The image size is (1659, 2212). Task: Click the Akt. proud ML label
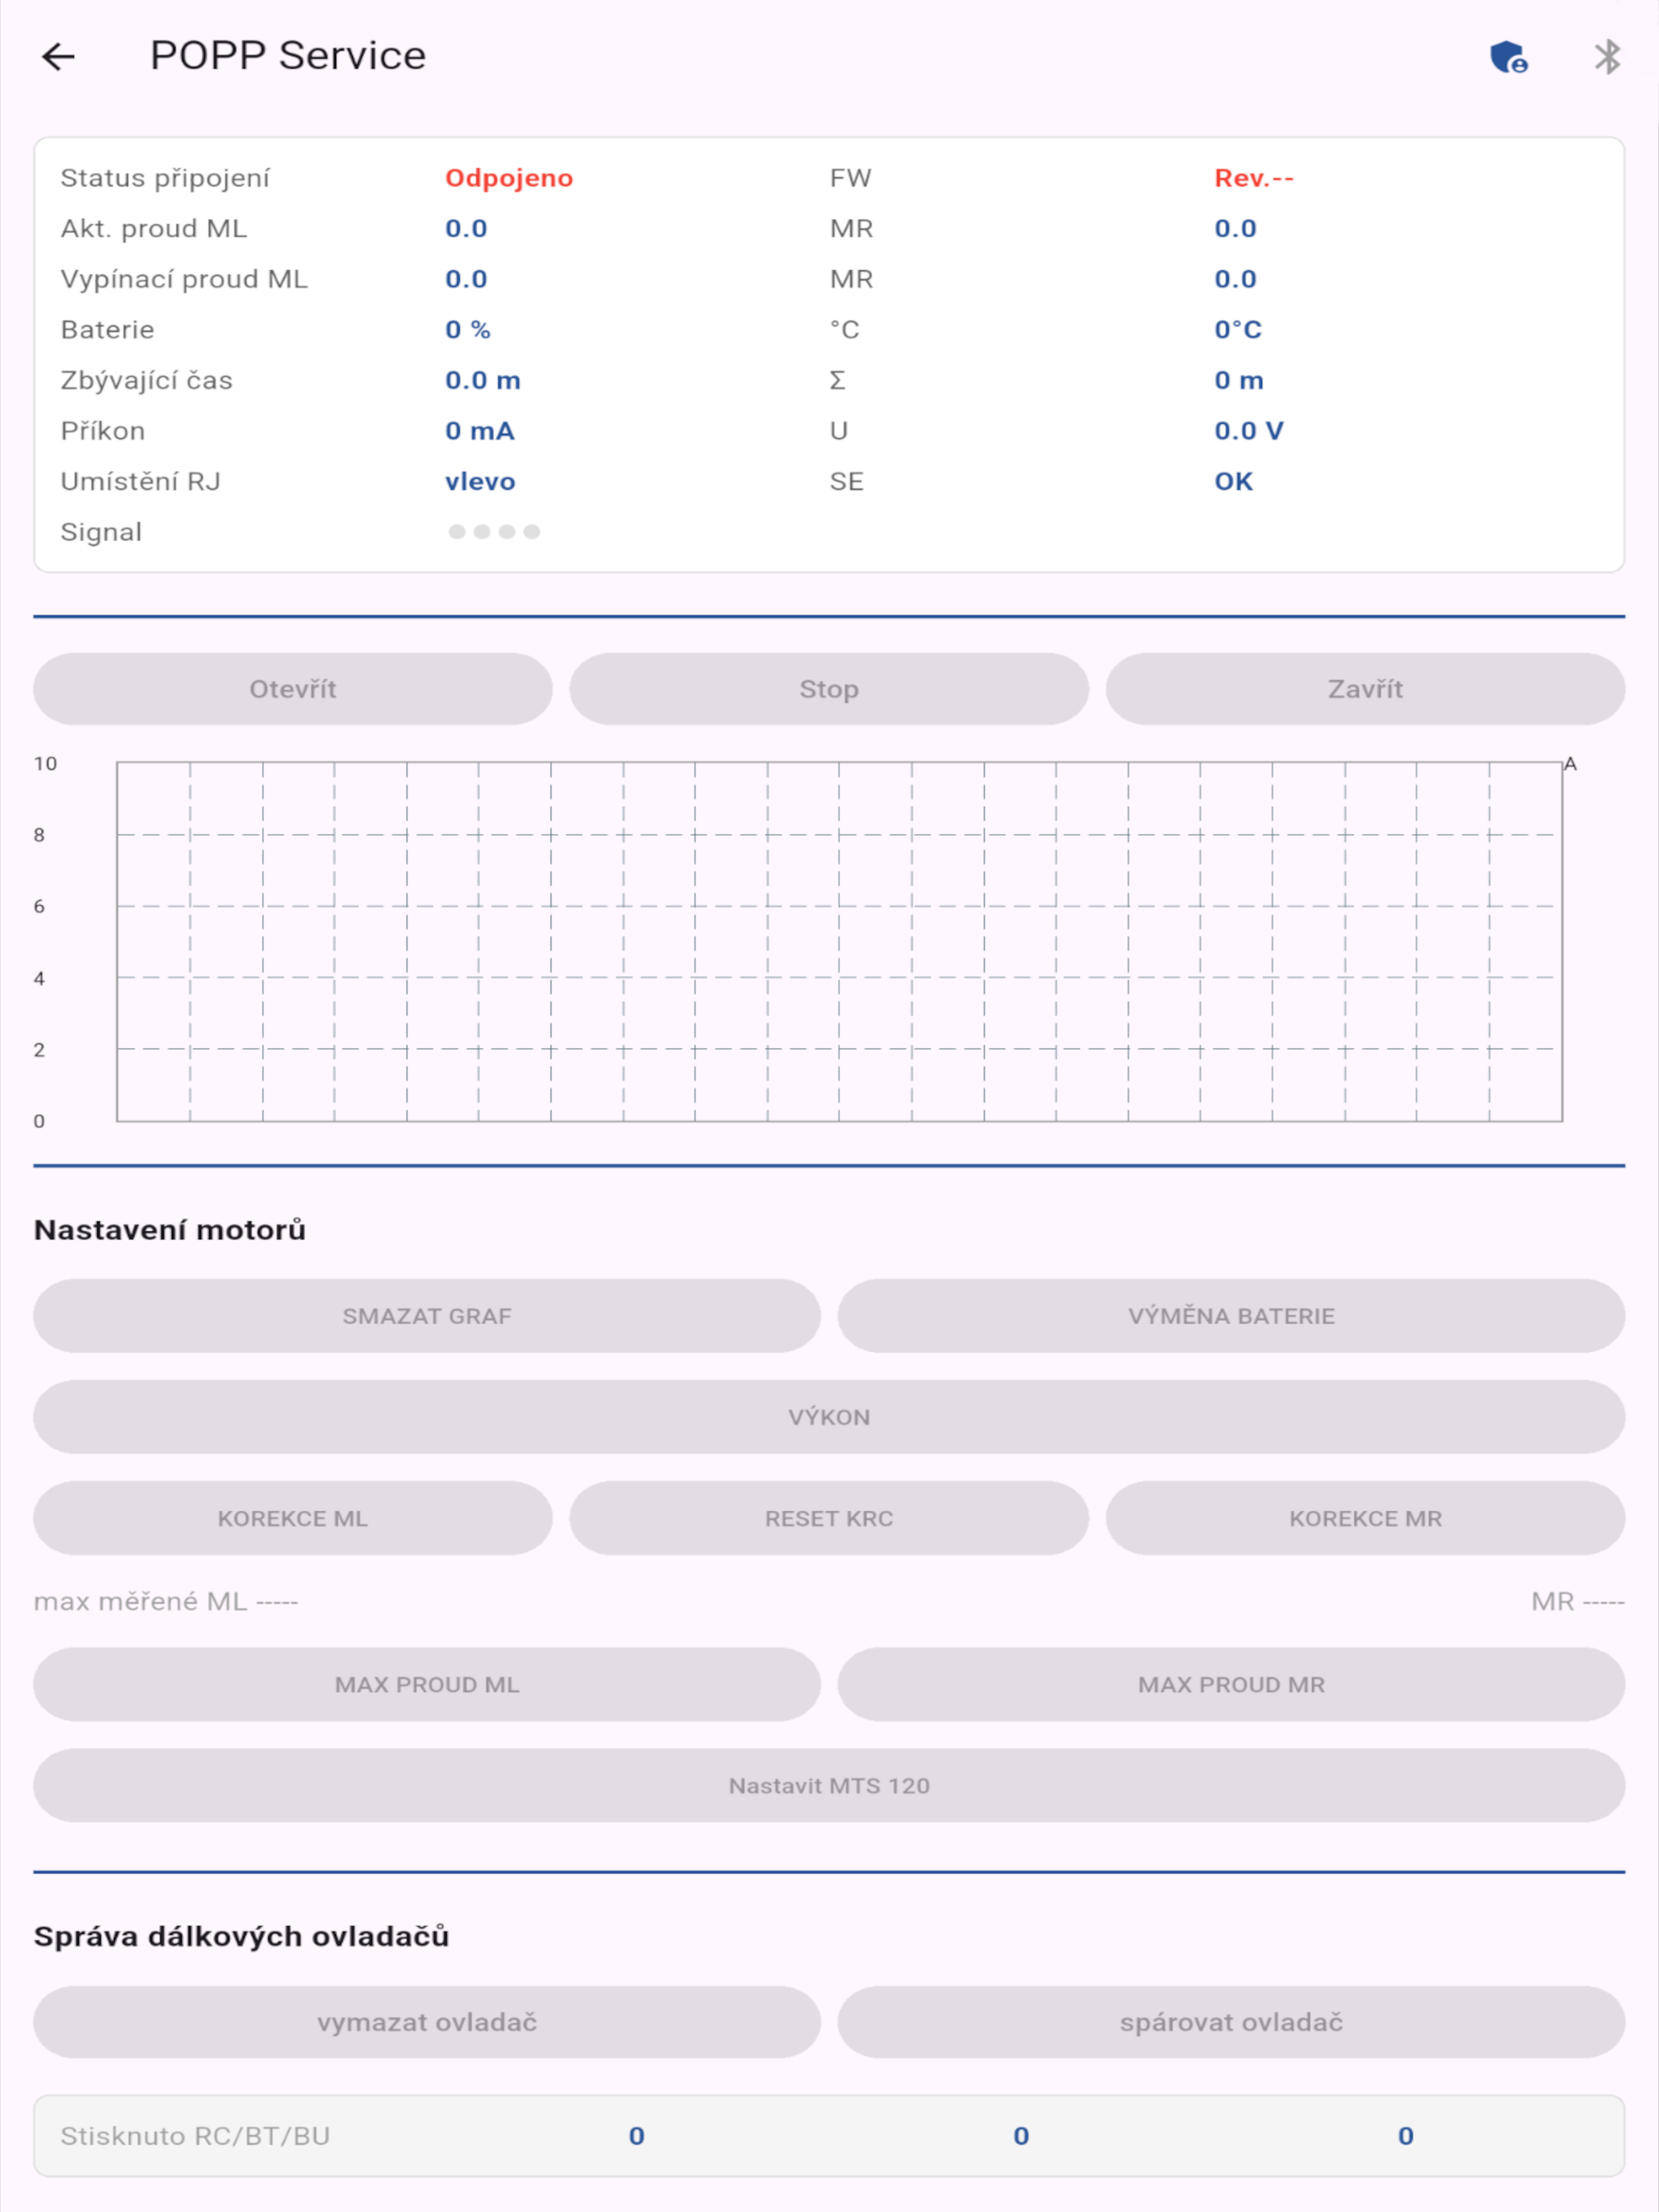(154, 229)
